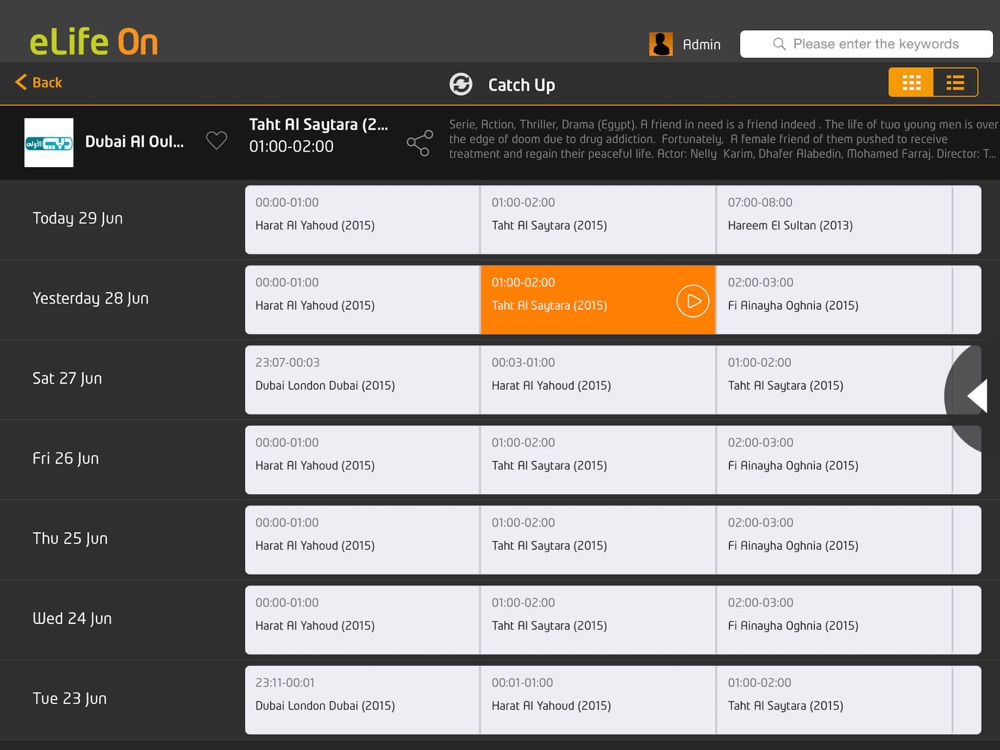Open the Admin profile avatar
The width and height of the screenshot is (1000, 750).
point(661,44)
